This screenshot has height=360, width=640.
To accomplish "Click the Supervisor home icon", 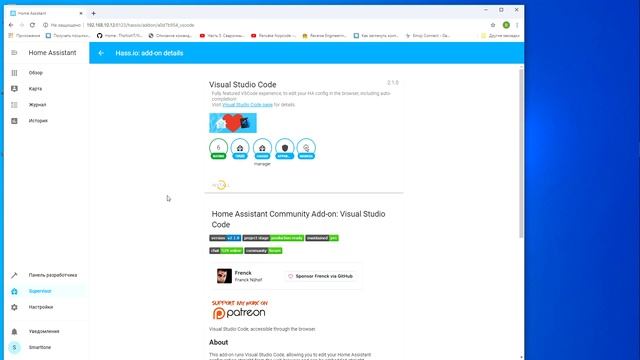I will tap(14, 291).
